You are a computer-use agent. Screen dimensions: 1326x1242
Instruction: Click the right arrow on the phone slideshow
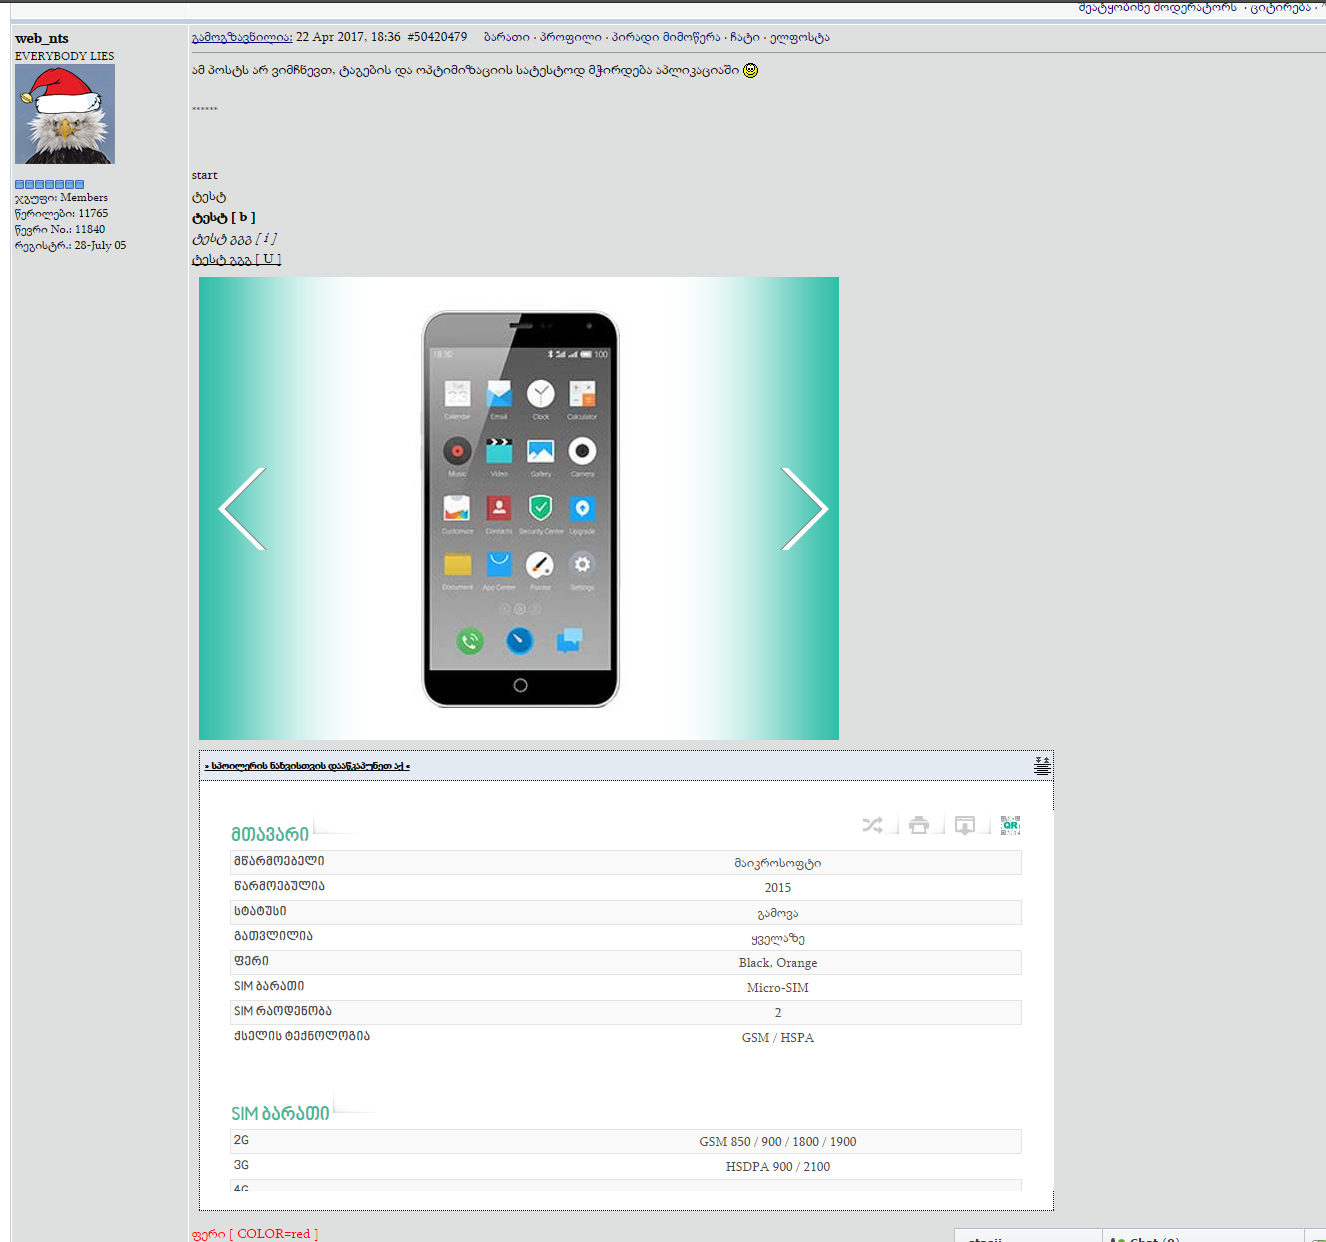804,509
